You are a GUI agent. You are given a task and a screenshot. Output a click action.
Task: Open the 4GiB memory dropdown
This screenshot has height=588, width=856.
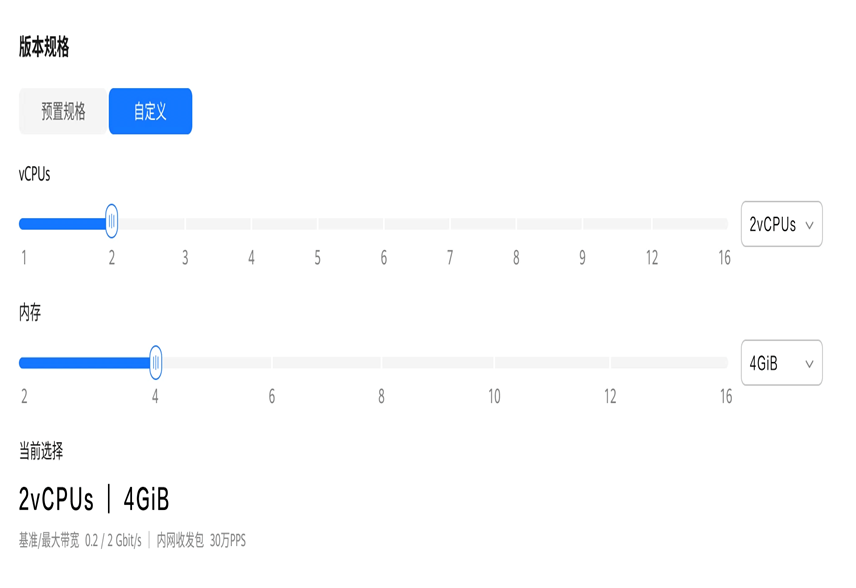tap(781, 363)
